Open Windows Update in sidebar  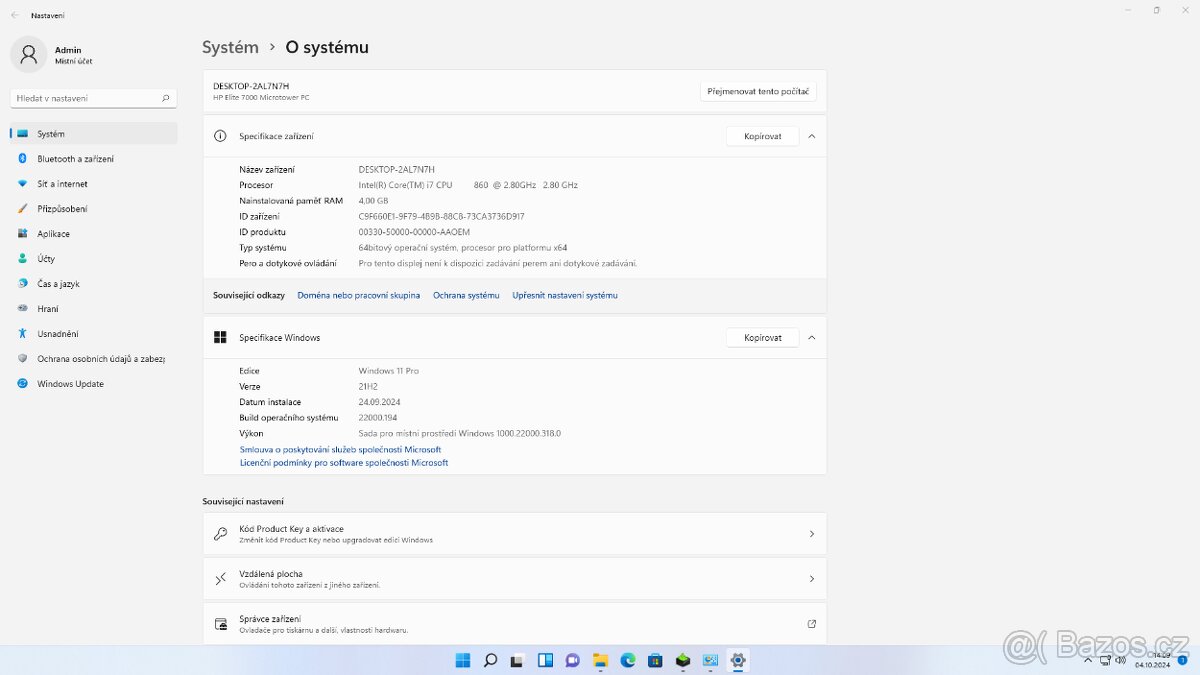click(70, 384)
